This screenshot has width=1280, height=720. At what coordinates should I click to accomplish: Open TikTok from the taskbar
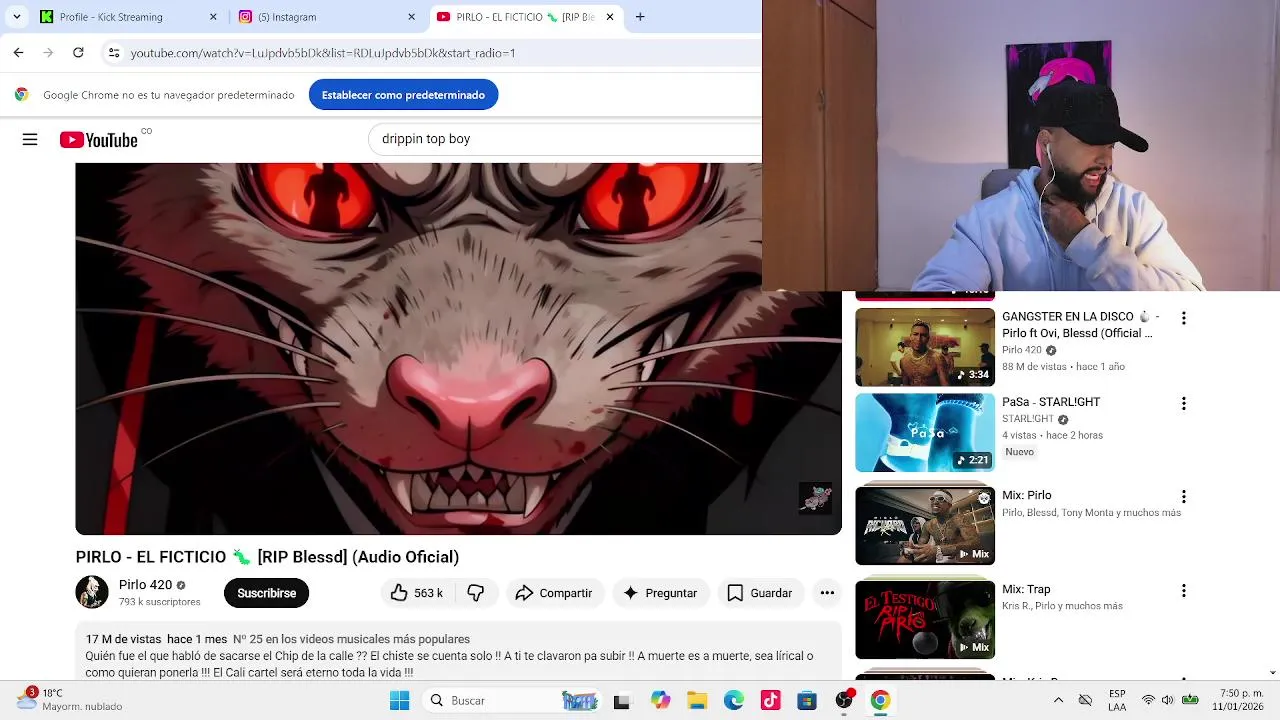770,700
